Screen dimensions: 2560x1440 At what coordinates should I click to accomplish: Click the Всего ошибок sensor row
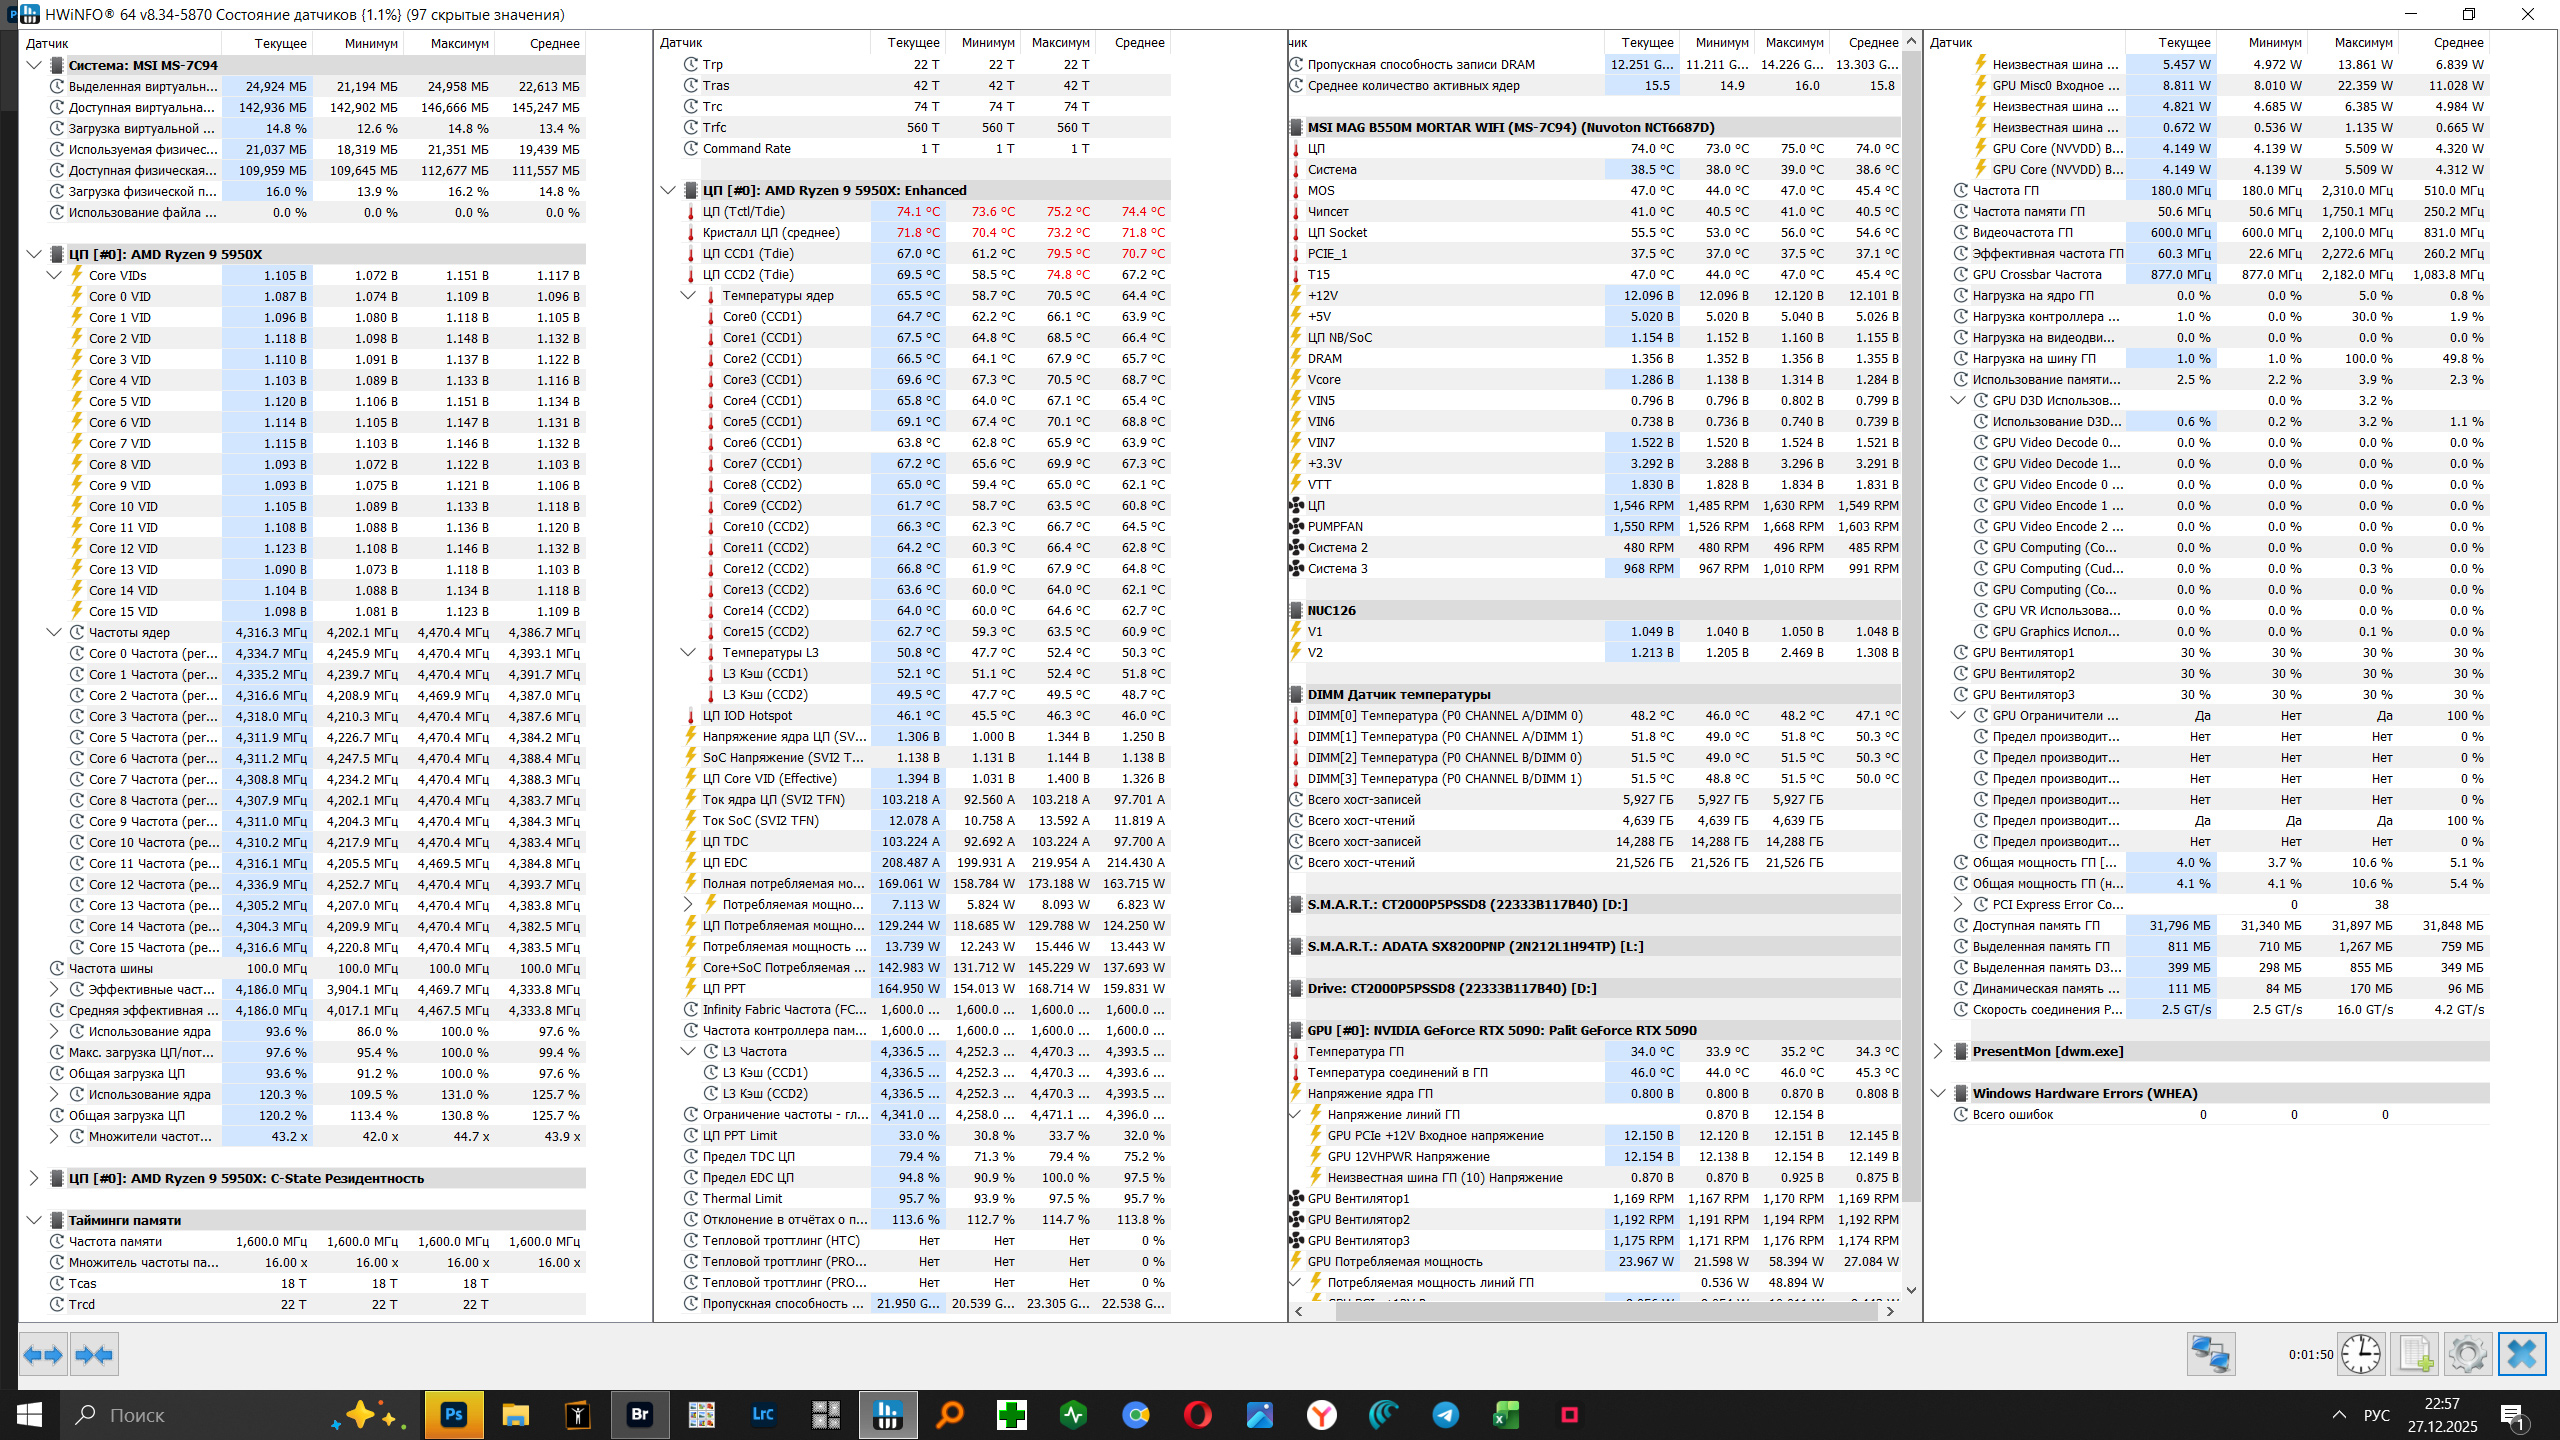2012,1114
